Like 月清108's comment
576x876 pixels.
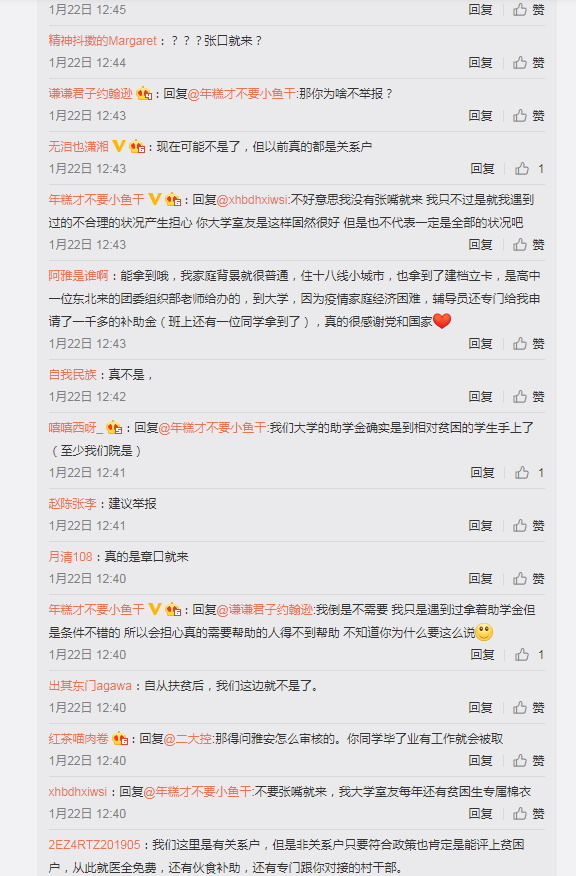pyautogui.click(x=529, y=579)
